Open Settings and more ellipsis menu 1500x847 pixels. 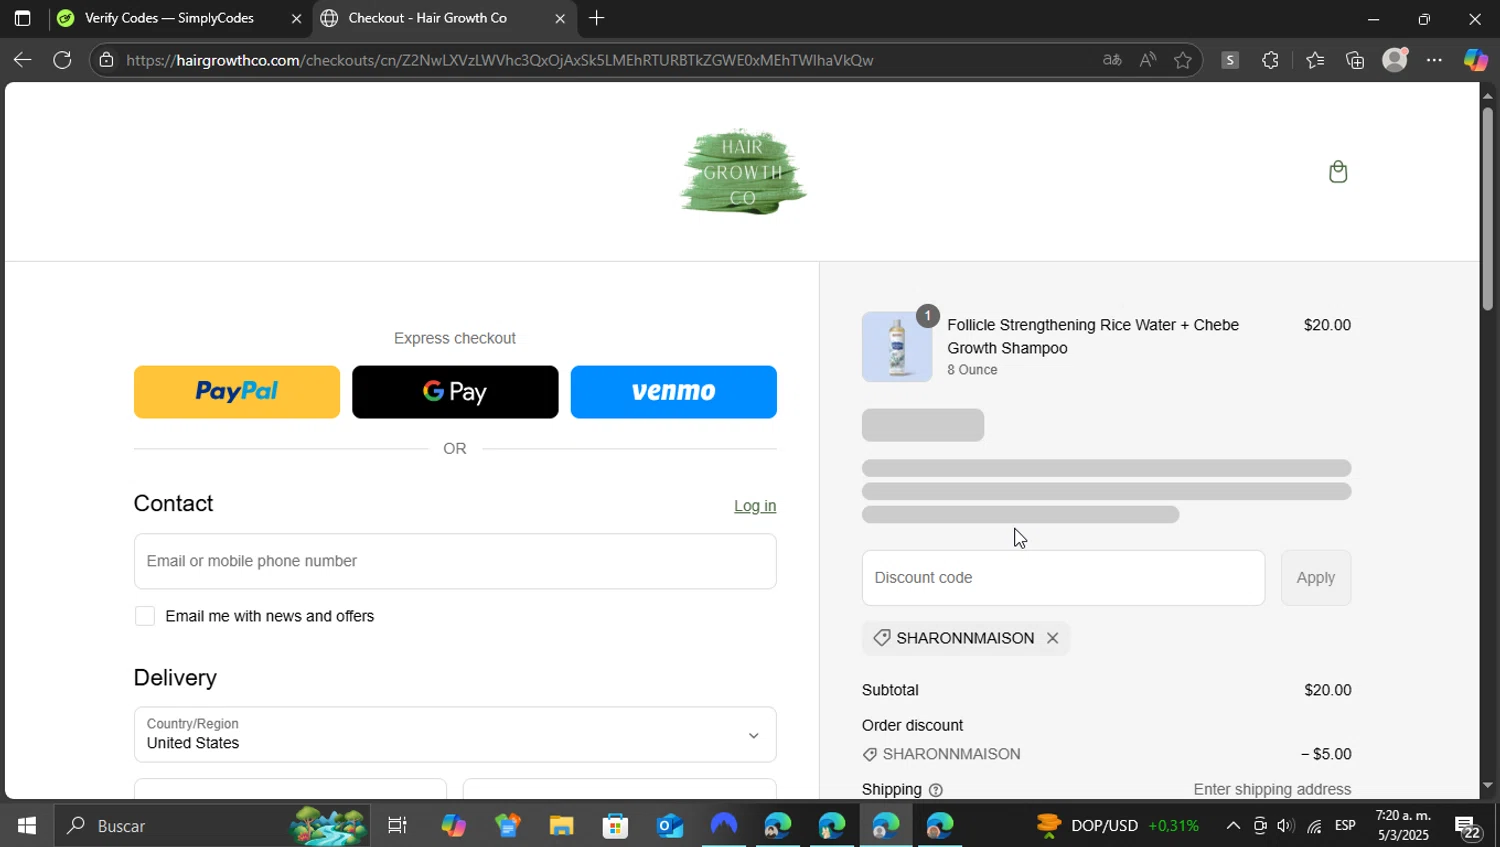[1434, 60]
